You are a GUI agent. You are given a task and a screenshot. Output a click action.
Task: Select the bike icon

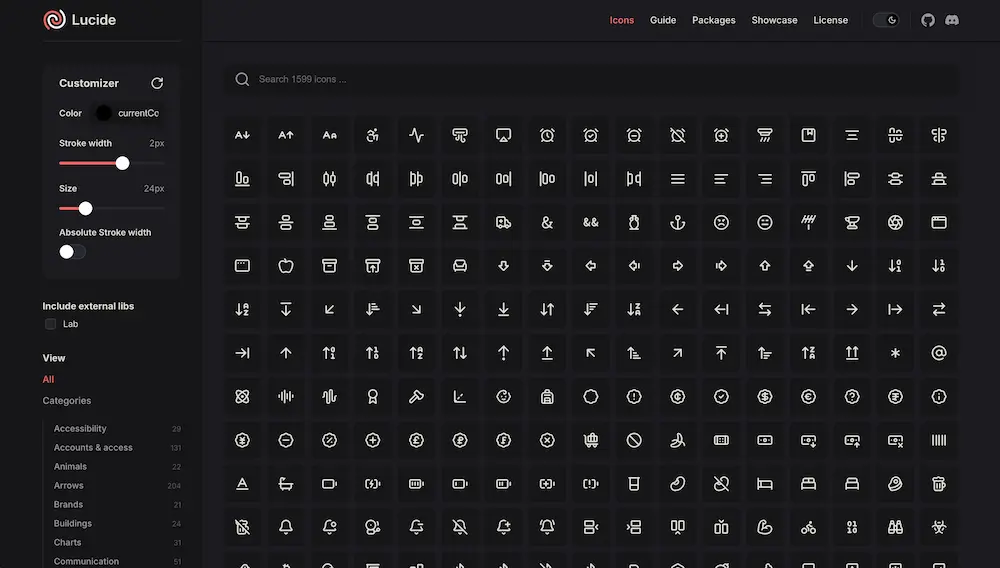coord(808,527)
